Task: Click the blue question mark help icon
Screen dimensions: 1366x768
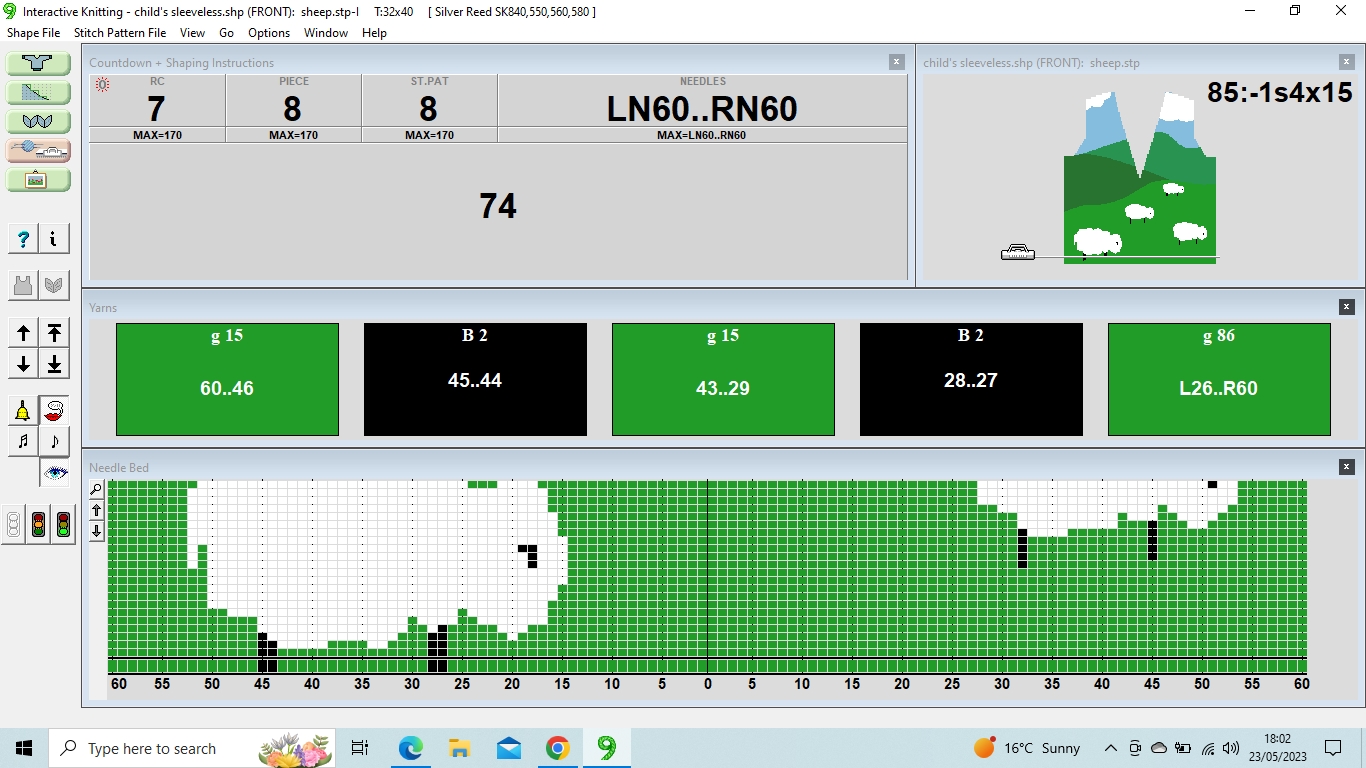Action: (x=24, y=239)
